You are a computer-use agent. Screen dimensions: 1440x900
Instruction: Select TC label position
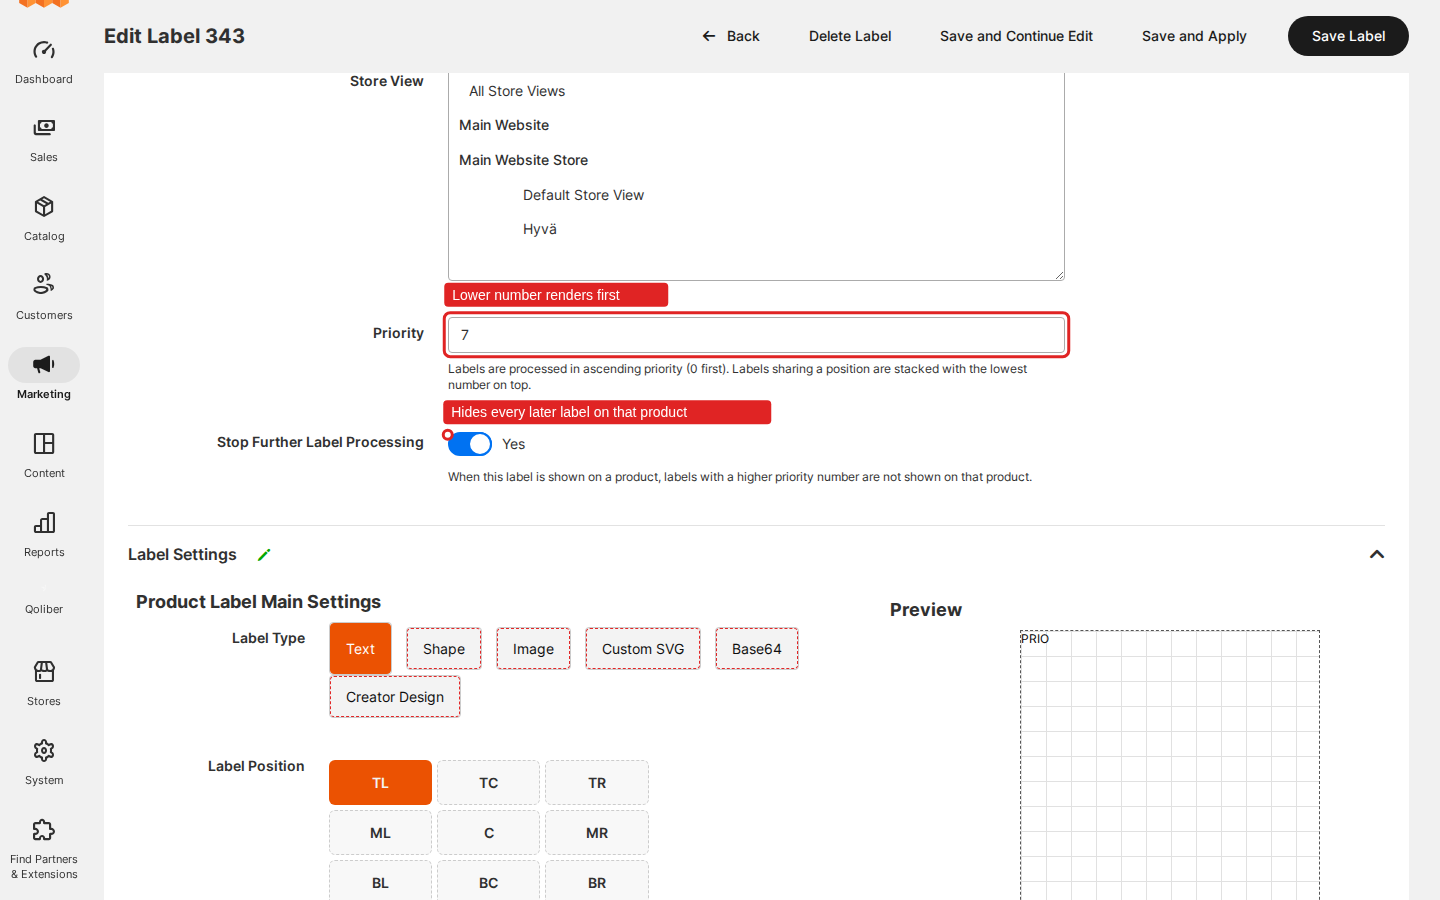[489, 783]
